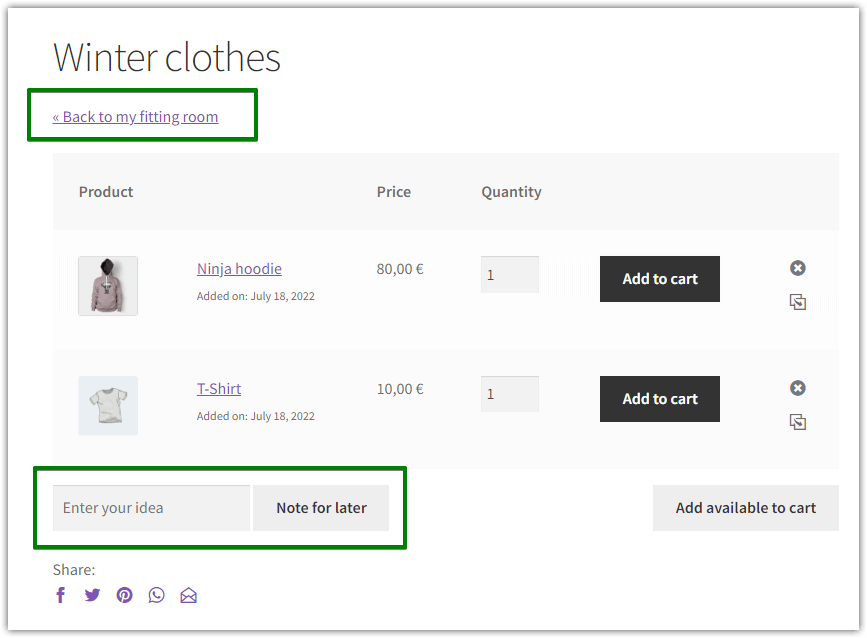Click Ninja hoodie's Added on date text
Image resolution: width=867 pixels, height=638 pixels.
(255, 296)
